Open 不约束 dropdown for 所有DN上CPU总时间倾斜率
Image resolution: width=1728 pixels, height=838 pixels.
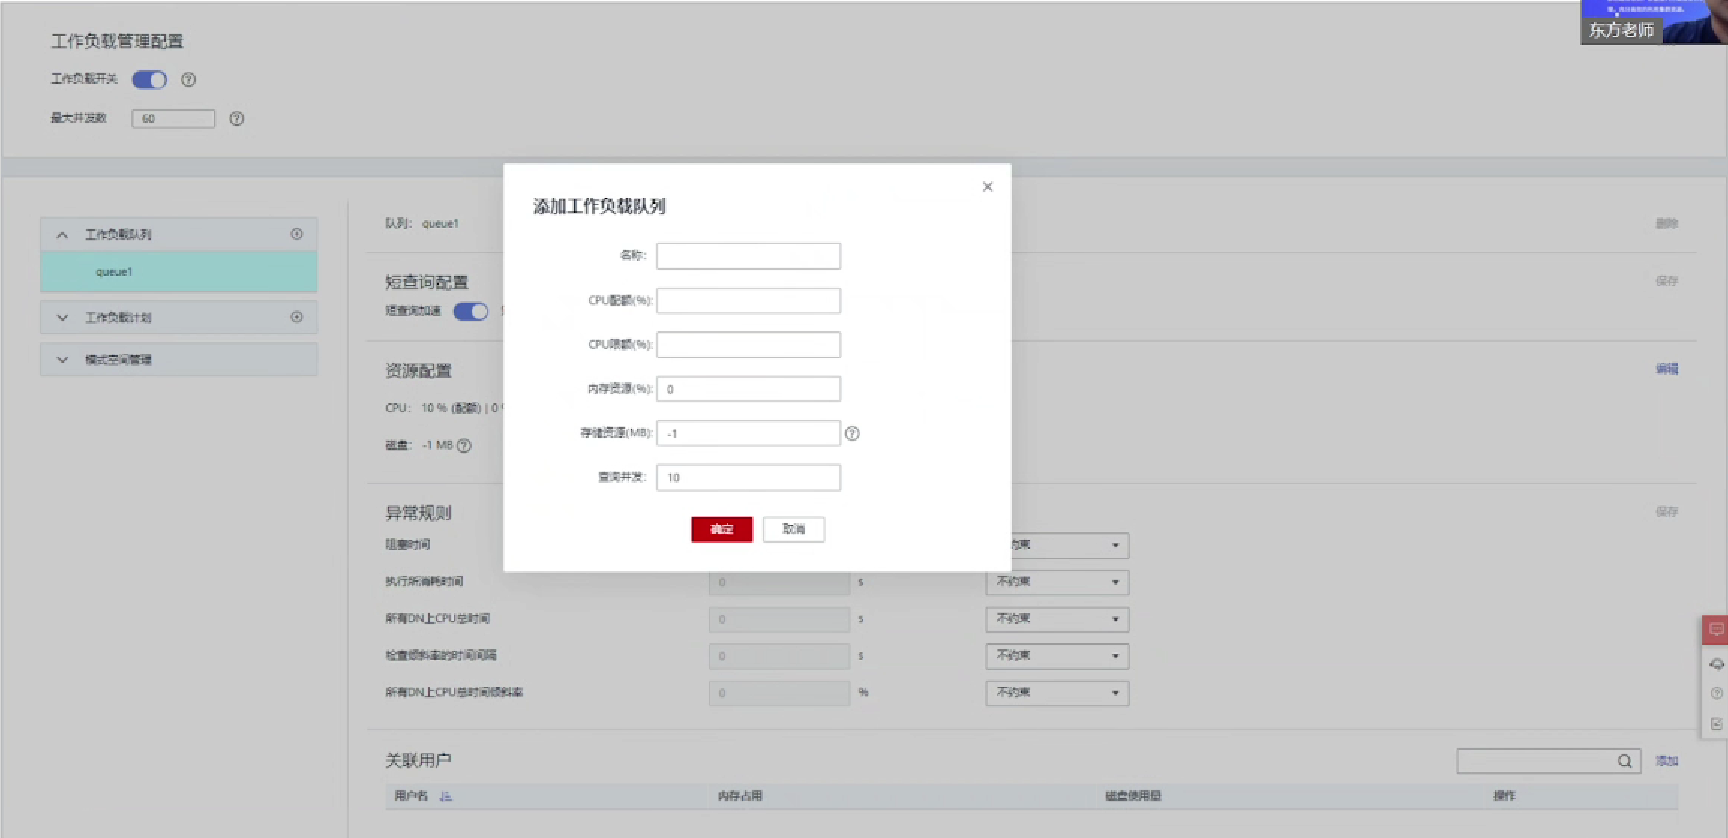pyautogui.click(x=1058, y=693)
